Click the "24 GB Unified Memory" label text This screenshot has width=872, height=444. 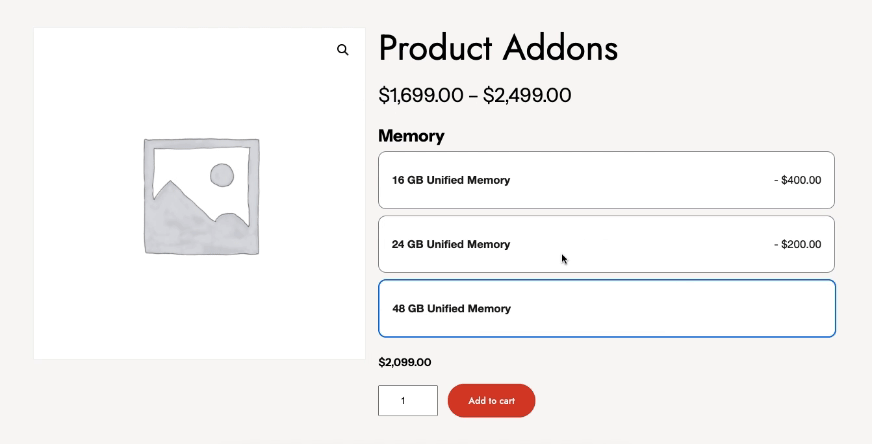451,245
